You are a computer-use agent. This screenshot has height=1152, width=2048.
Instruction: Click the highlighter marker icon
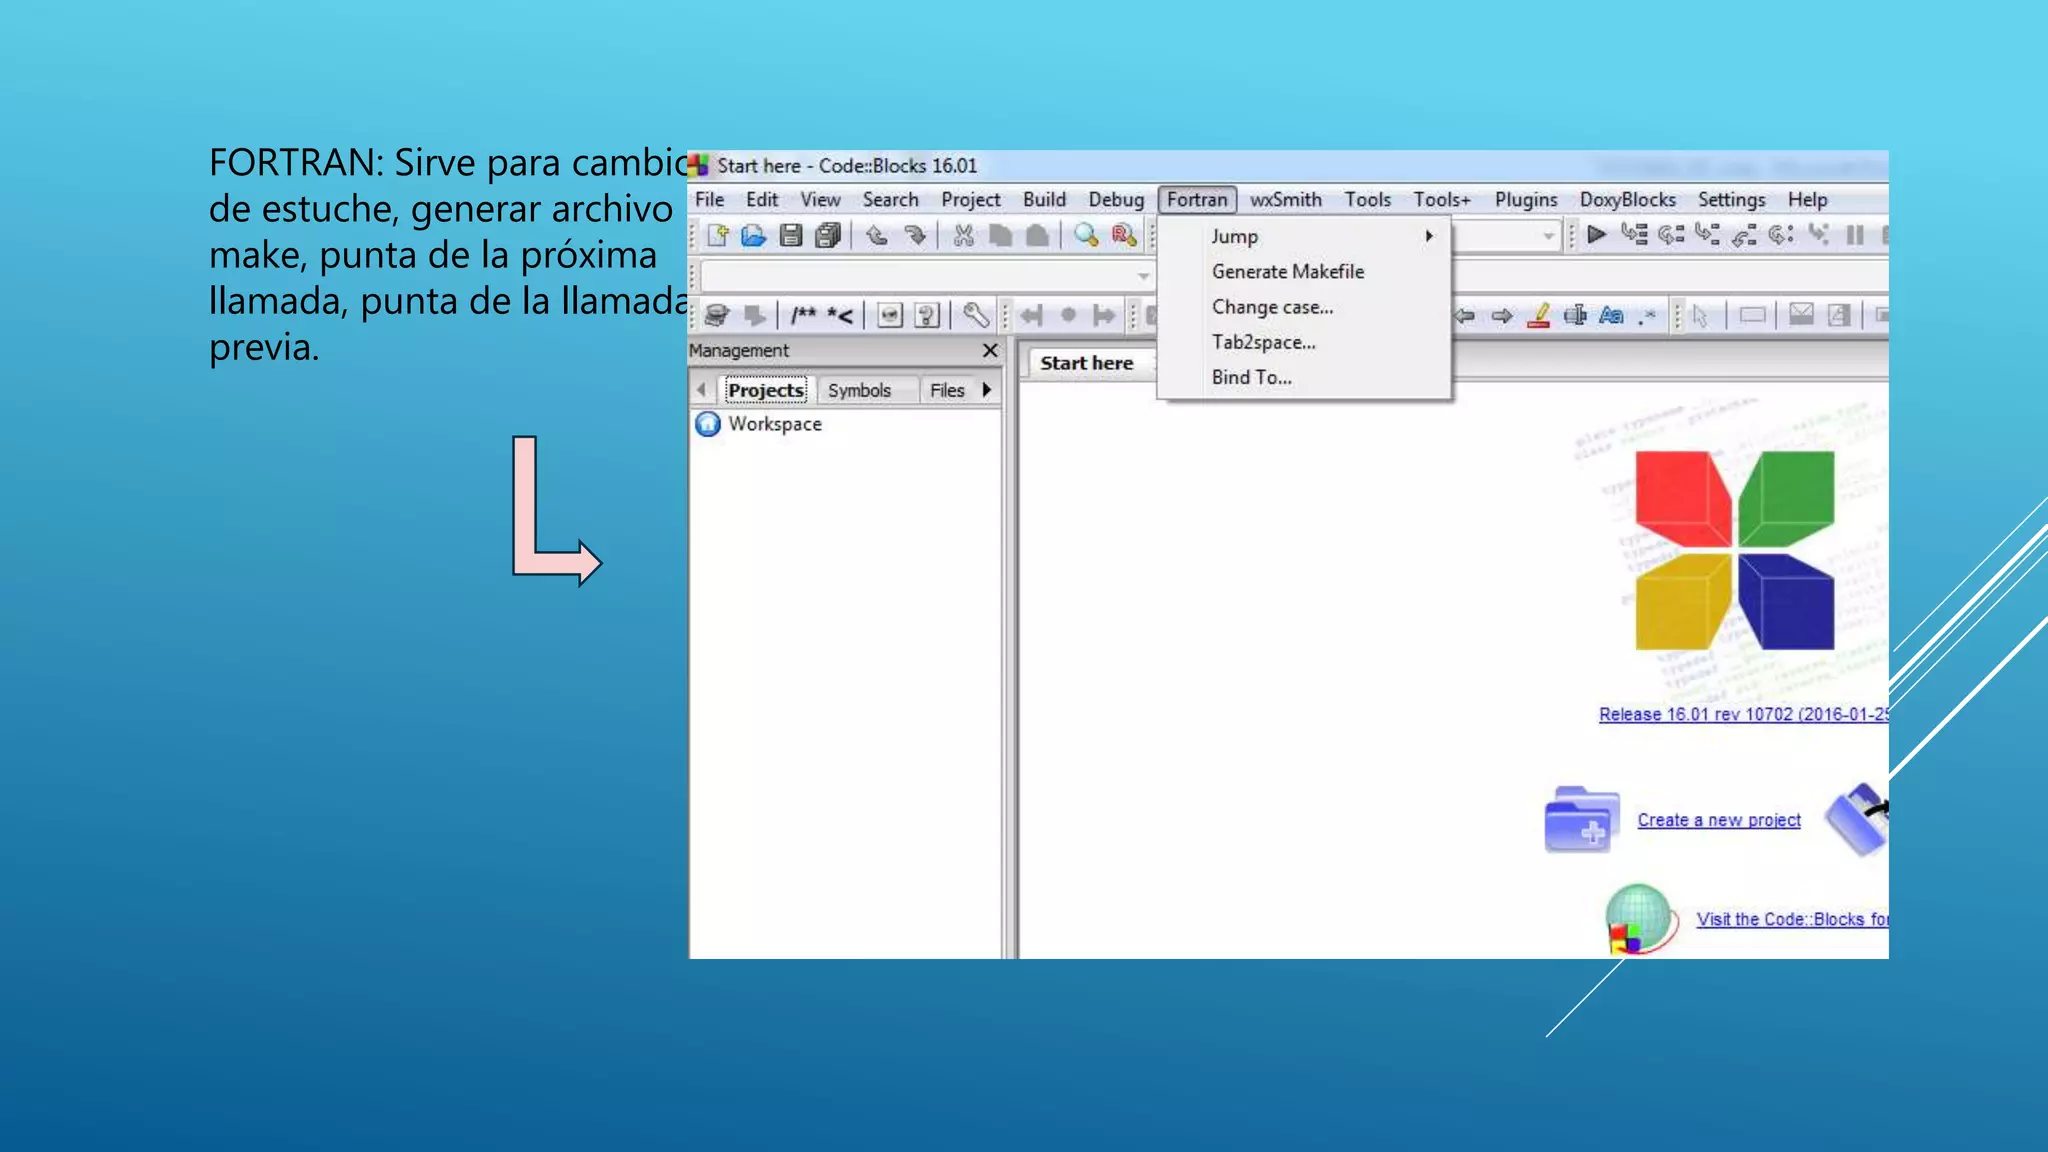point(1539,316)
